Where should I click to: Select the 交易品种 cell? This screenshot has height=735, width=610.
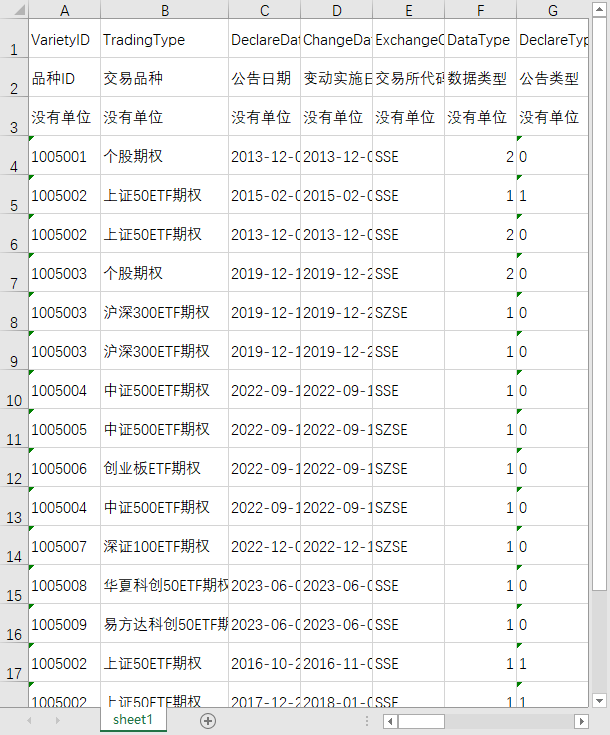[x=165, y=78]
